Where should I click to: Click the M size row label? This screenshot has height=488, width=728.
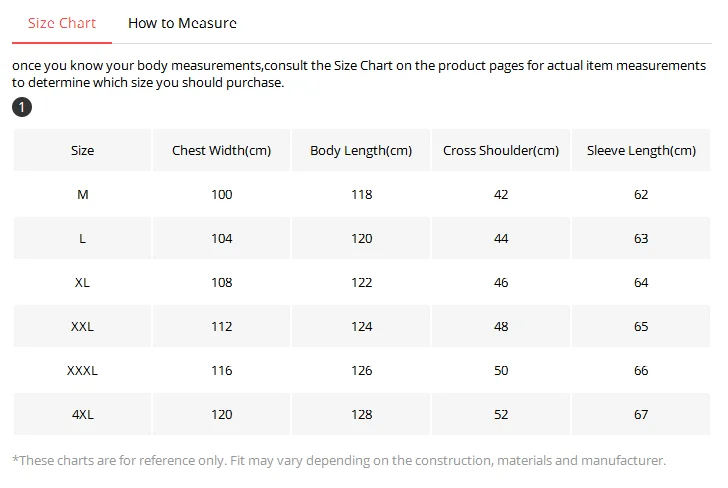[82, 195]
